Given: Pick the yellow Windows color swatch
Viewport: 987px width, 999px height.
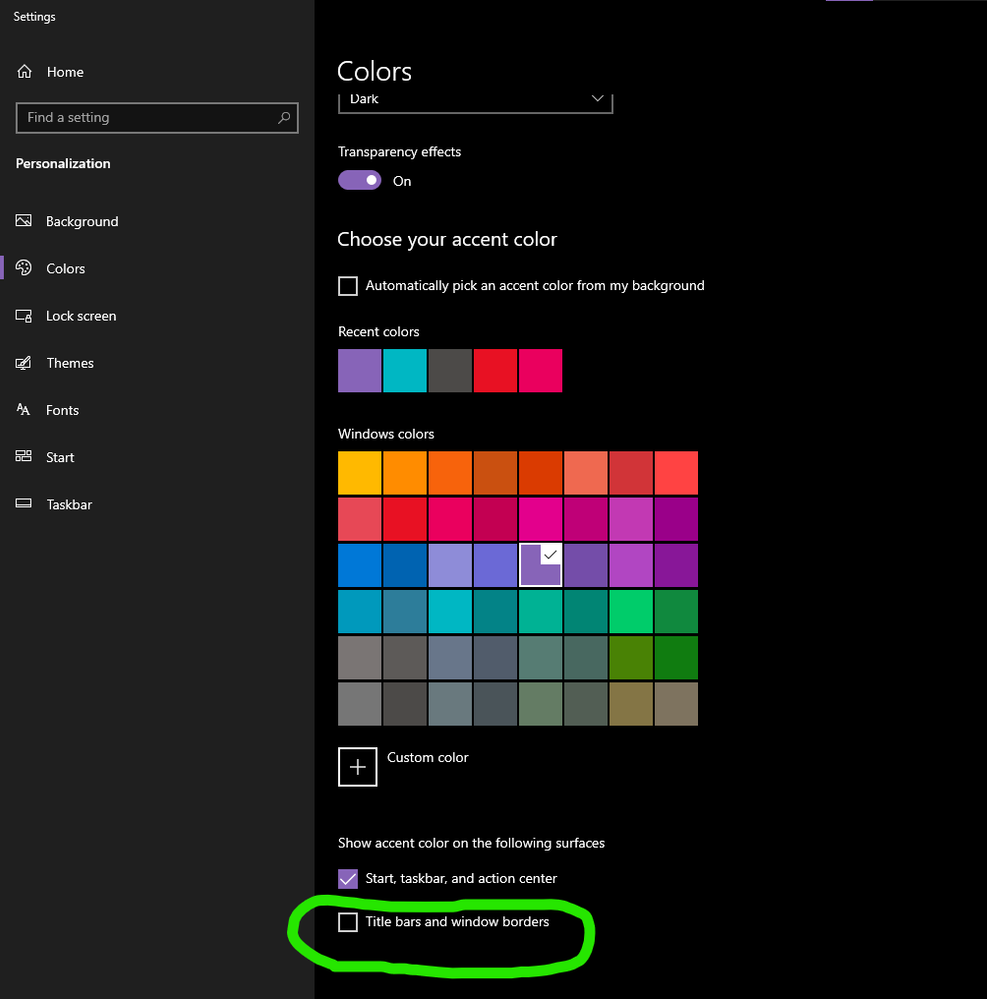Looking at the screenshot, I should click(360, 473).
